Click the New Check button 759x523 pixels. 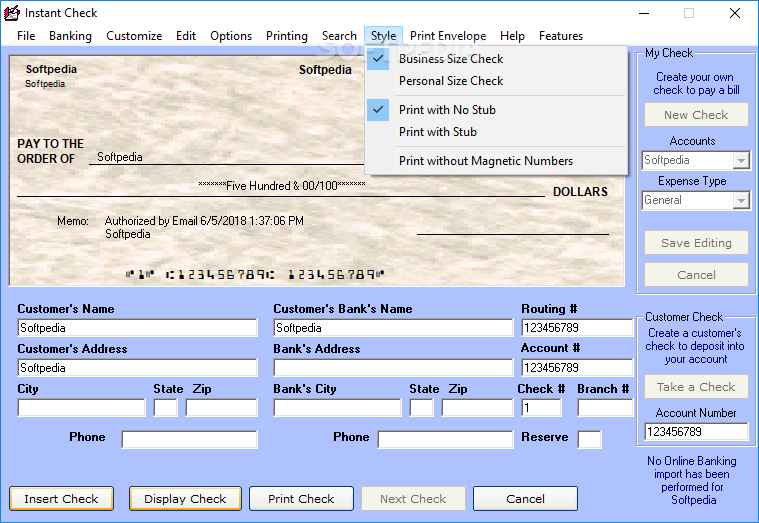(x=696, y=115)
